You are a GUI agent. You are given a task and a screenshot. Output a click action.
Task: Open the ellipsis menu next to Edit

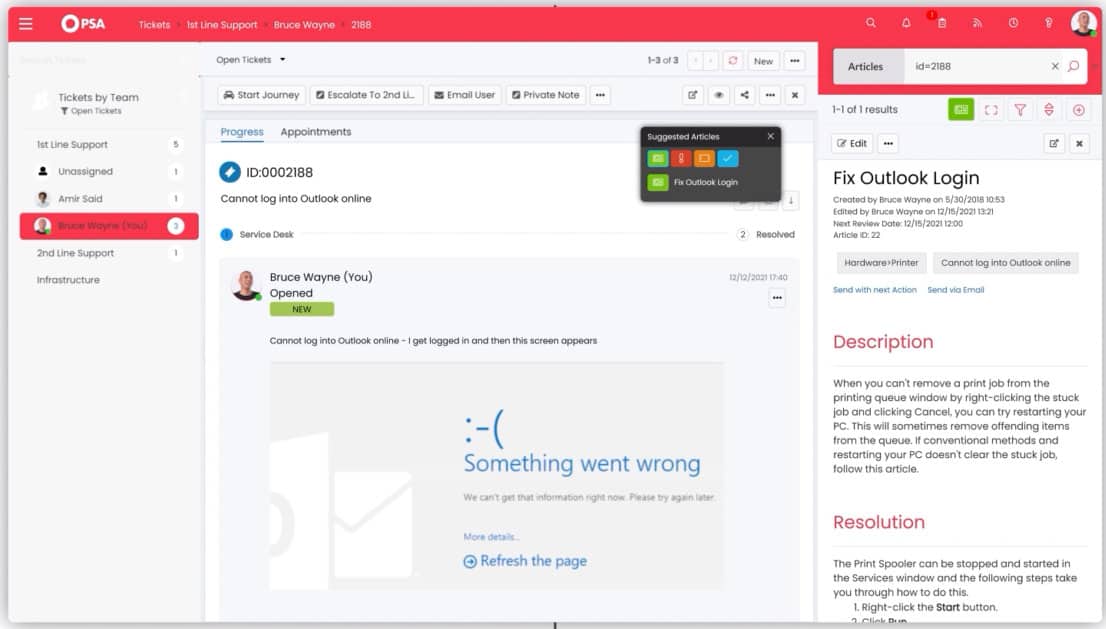click(x=888, y=143)
